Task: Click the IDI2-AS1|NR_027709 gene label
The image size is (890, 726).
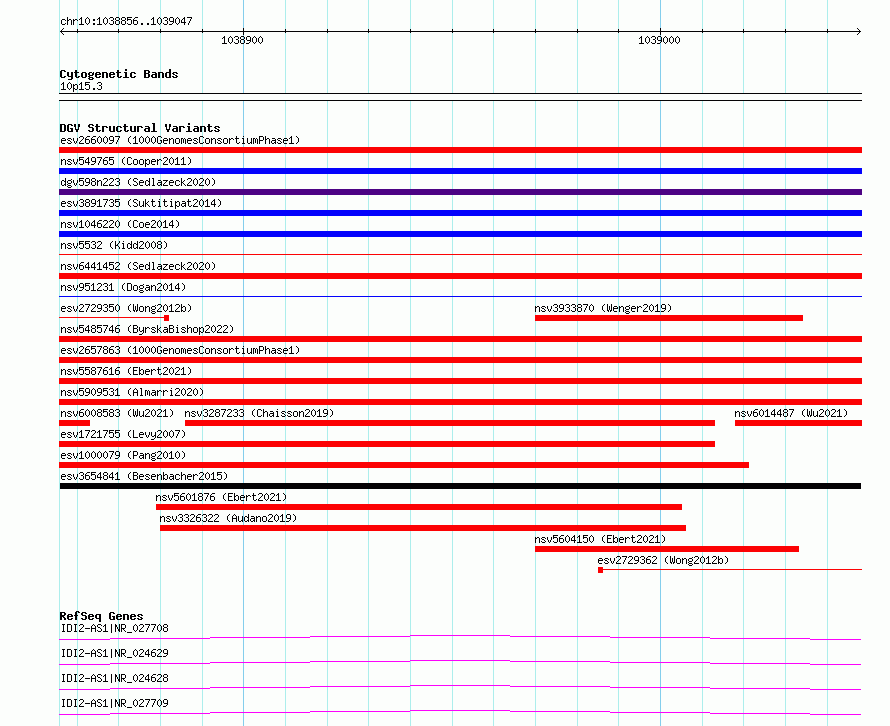Action: tap(115, 703)
